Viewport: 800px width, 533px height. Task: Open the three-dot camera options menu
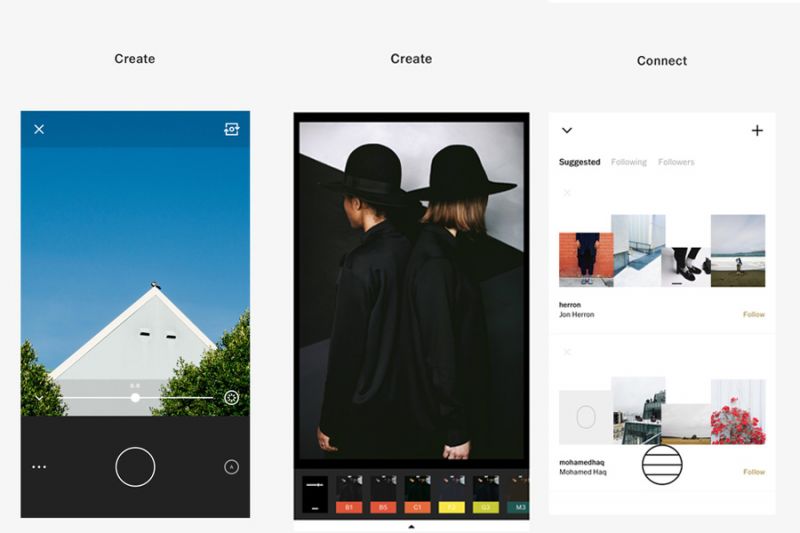(x=39, y=467)
